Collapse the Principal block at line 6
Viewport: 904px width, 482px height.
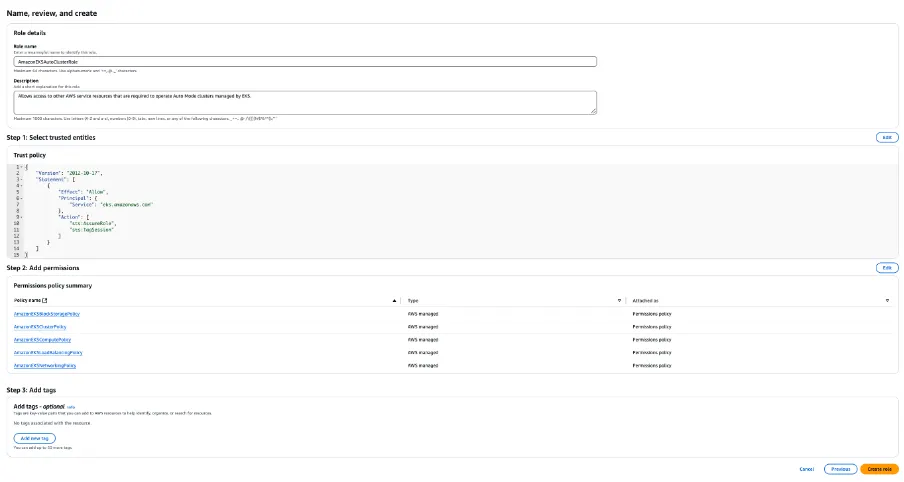[x=21, y=198]
